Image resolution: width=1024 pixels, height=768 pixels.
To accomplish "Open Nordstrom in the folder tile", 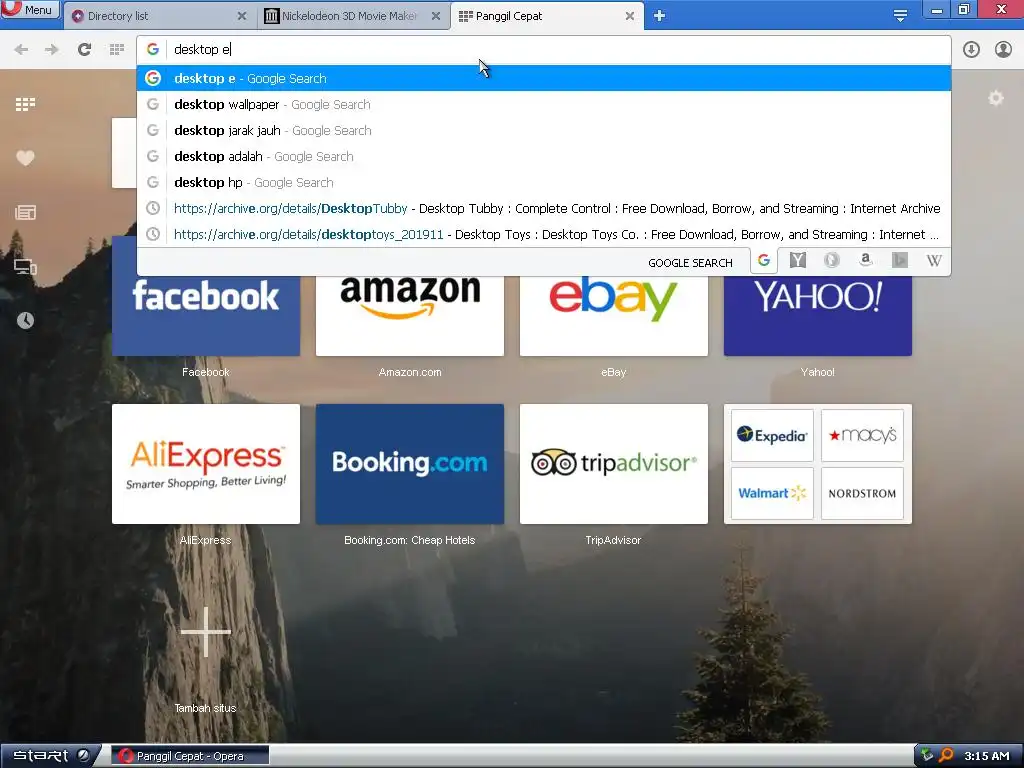I will tap(862, 493).
